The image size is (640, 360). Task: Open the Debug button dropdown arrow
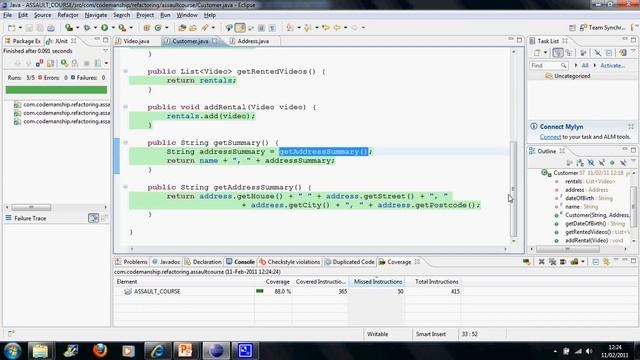[x=95, y=28]
